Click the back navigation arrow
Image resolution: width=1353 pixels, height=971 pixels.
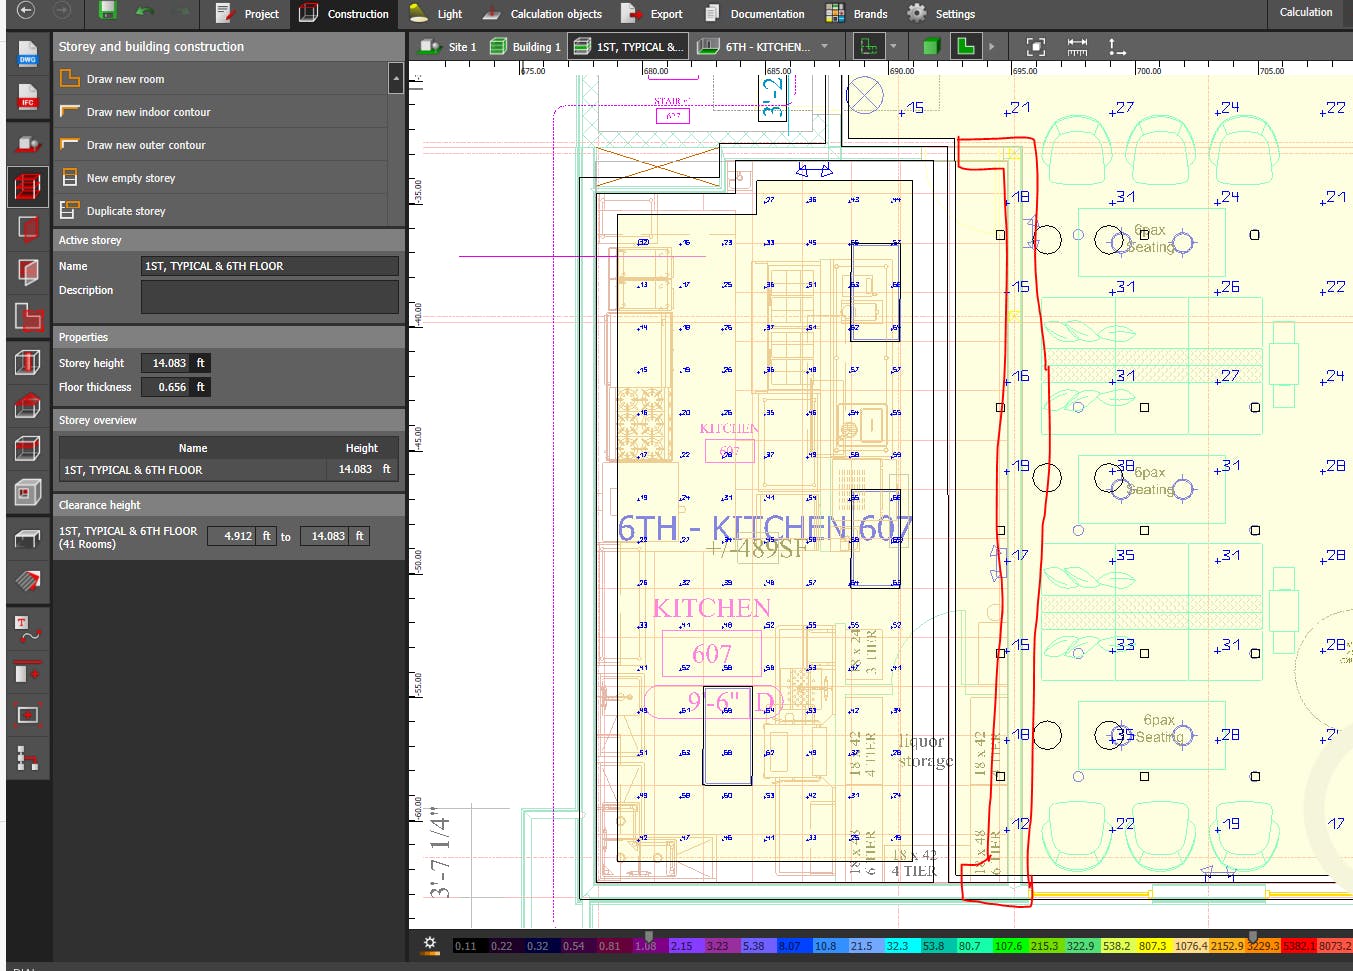click(27, 11)
